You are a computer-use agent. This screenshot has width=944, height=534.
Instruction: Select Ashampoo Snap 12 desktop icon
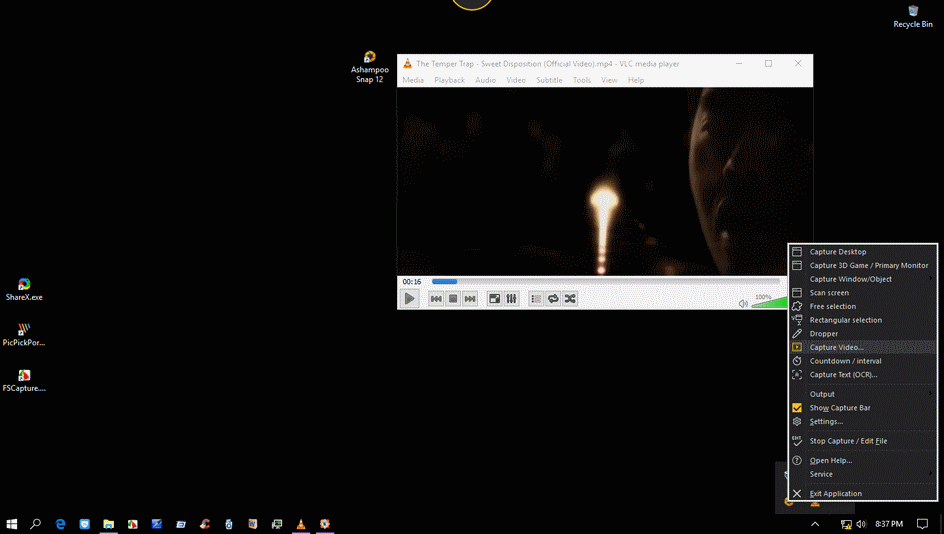[x=370, y=67]
